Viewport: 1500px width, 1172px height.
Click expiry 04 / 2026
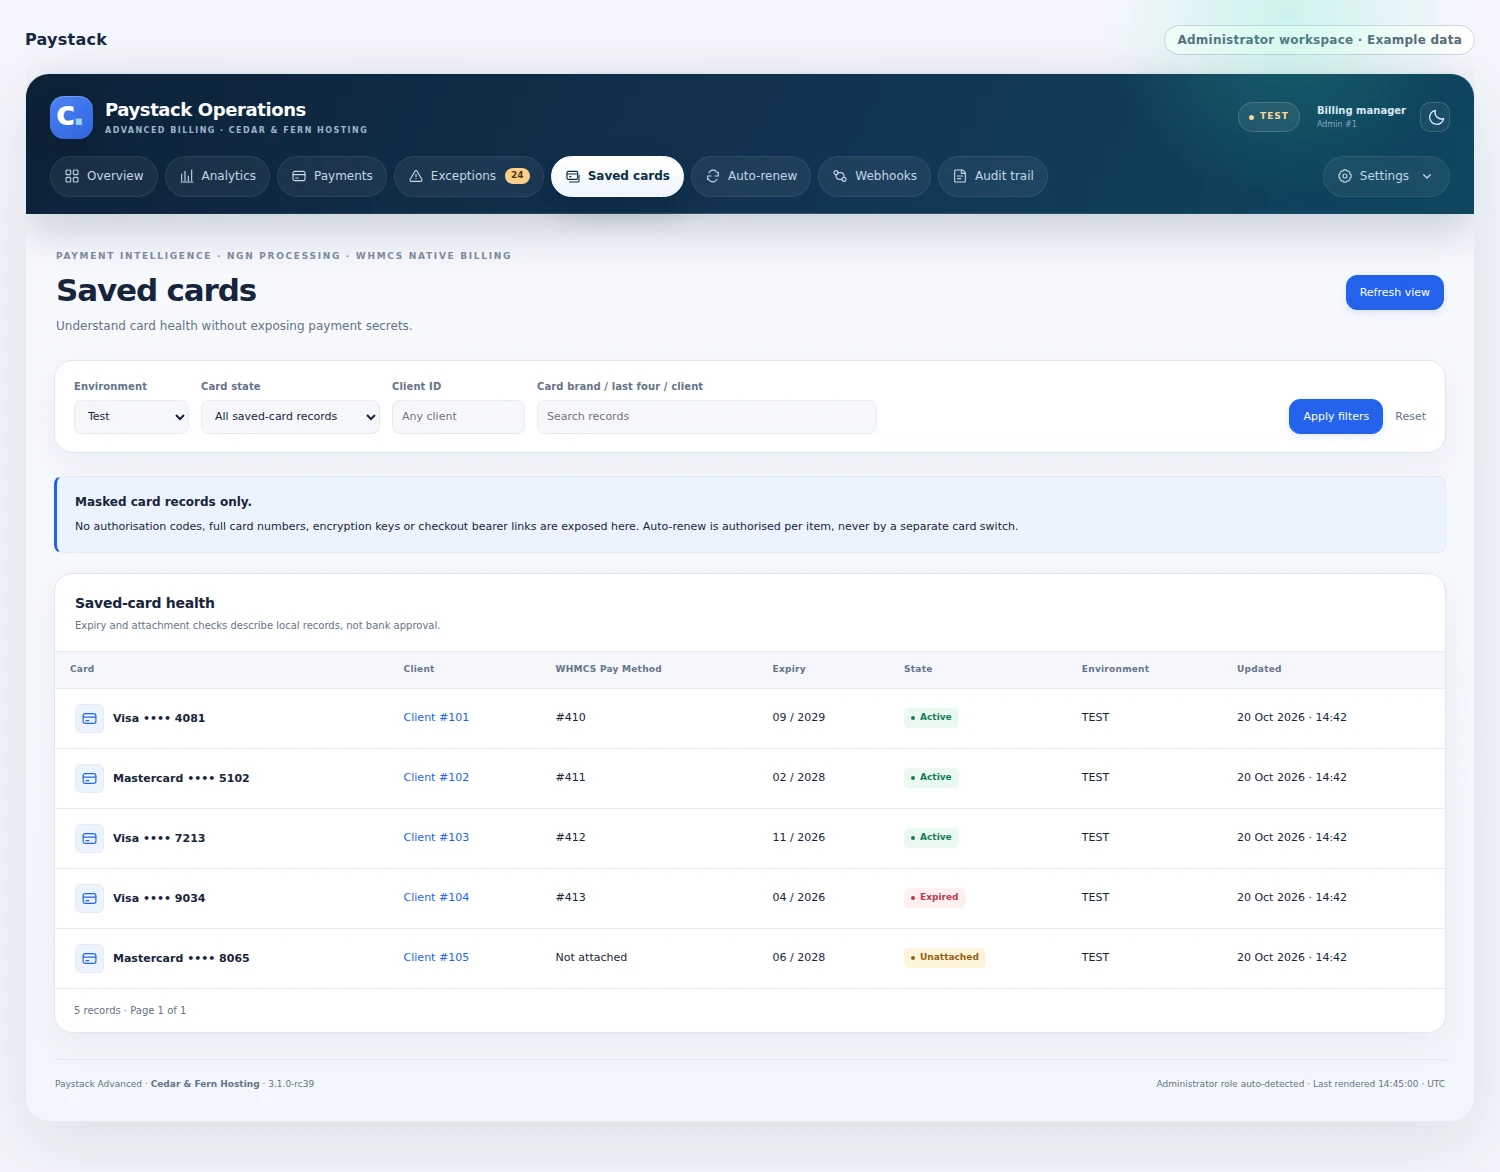pyautogui.click(x=799, y=897)
